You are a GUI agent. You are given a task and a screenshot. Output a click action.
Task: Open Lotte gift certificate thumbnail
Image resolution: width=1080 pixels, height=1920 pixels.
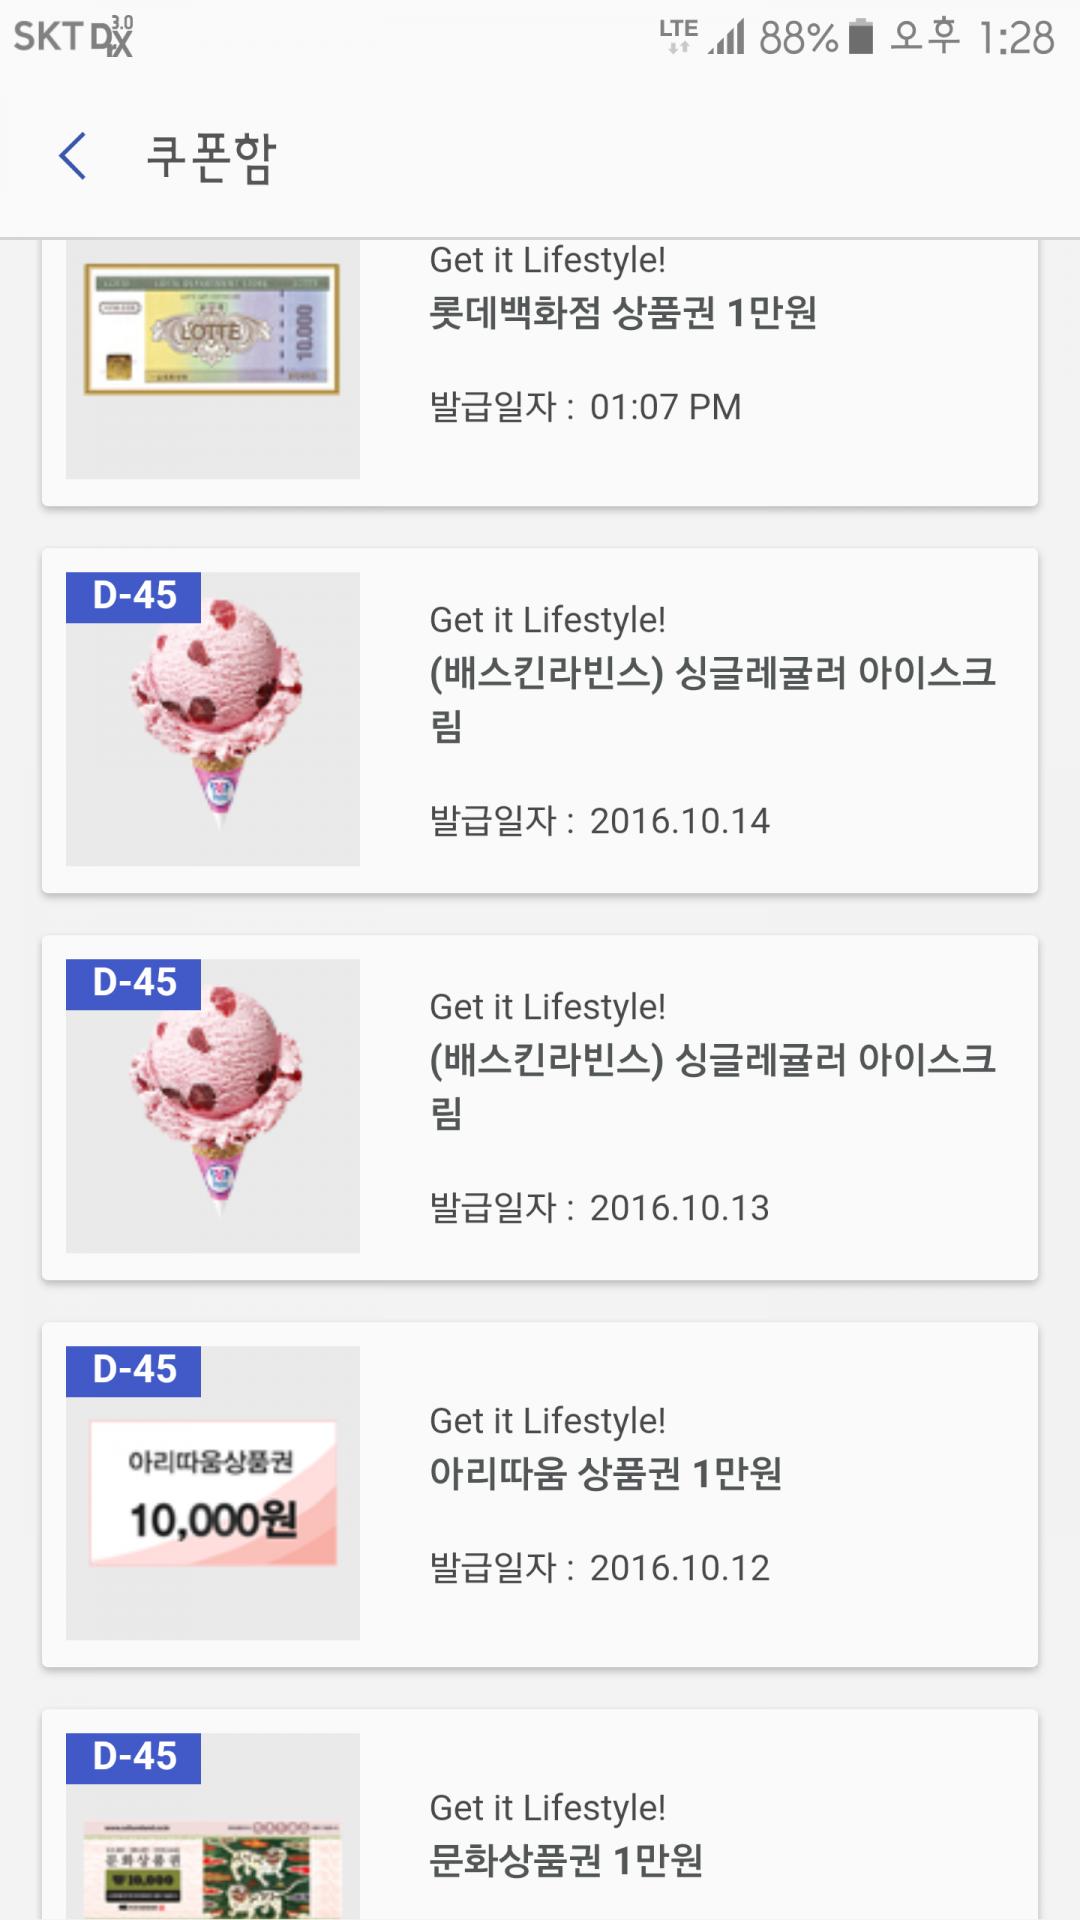point(212,330)
